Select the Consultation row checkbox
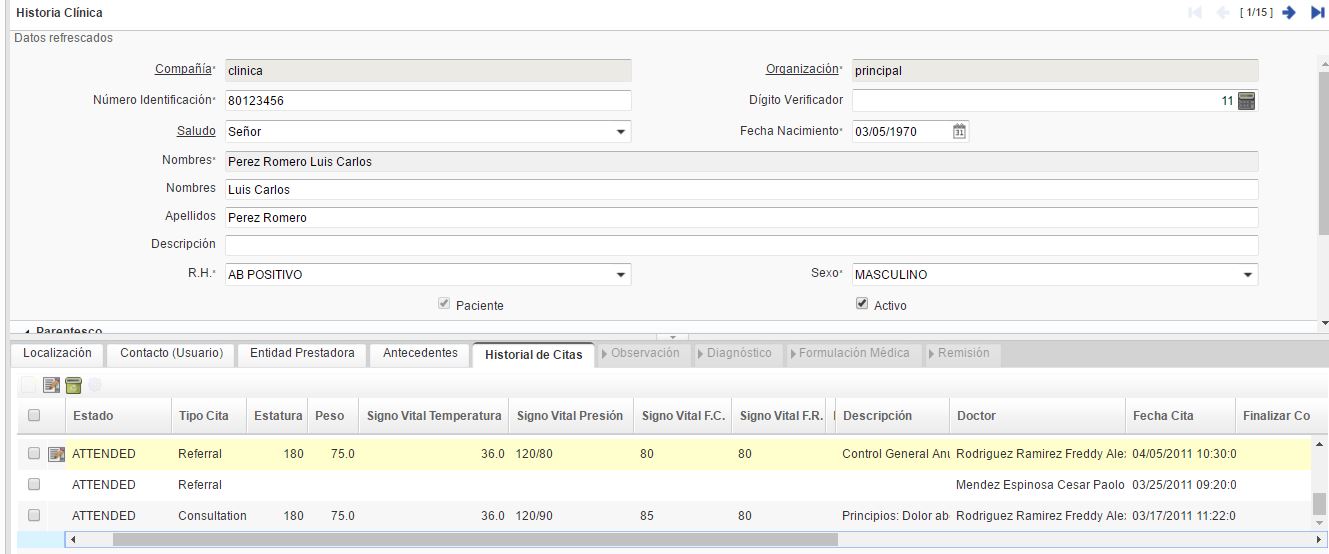 34,516
